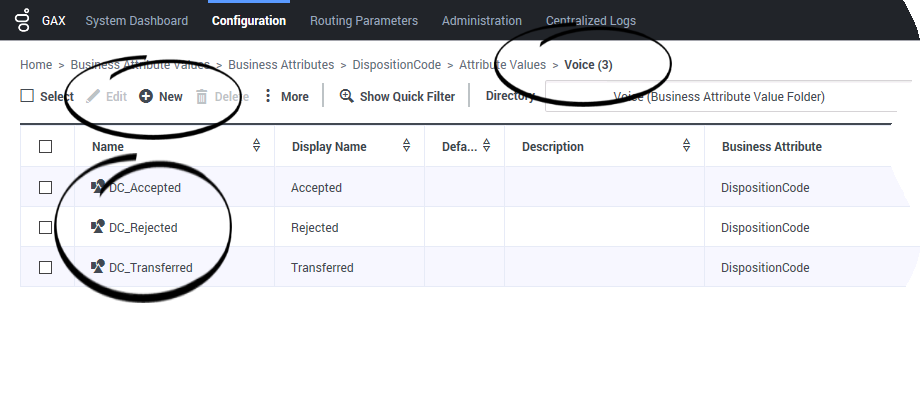Click the New plus icon

pos(146,97)
